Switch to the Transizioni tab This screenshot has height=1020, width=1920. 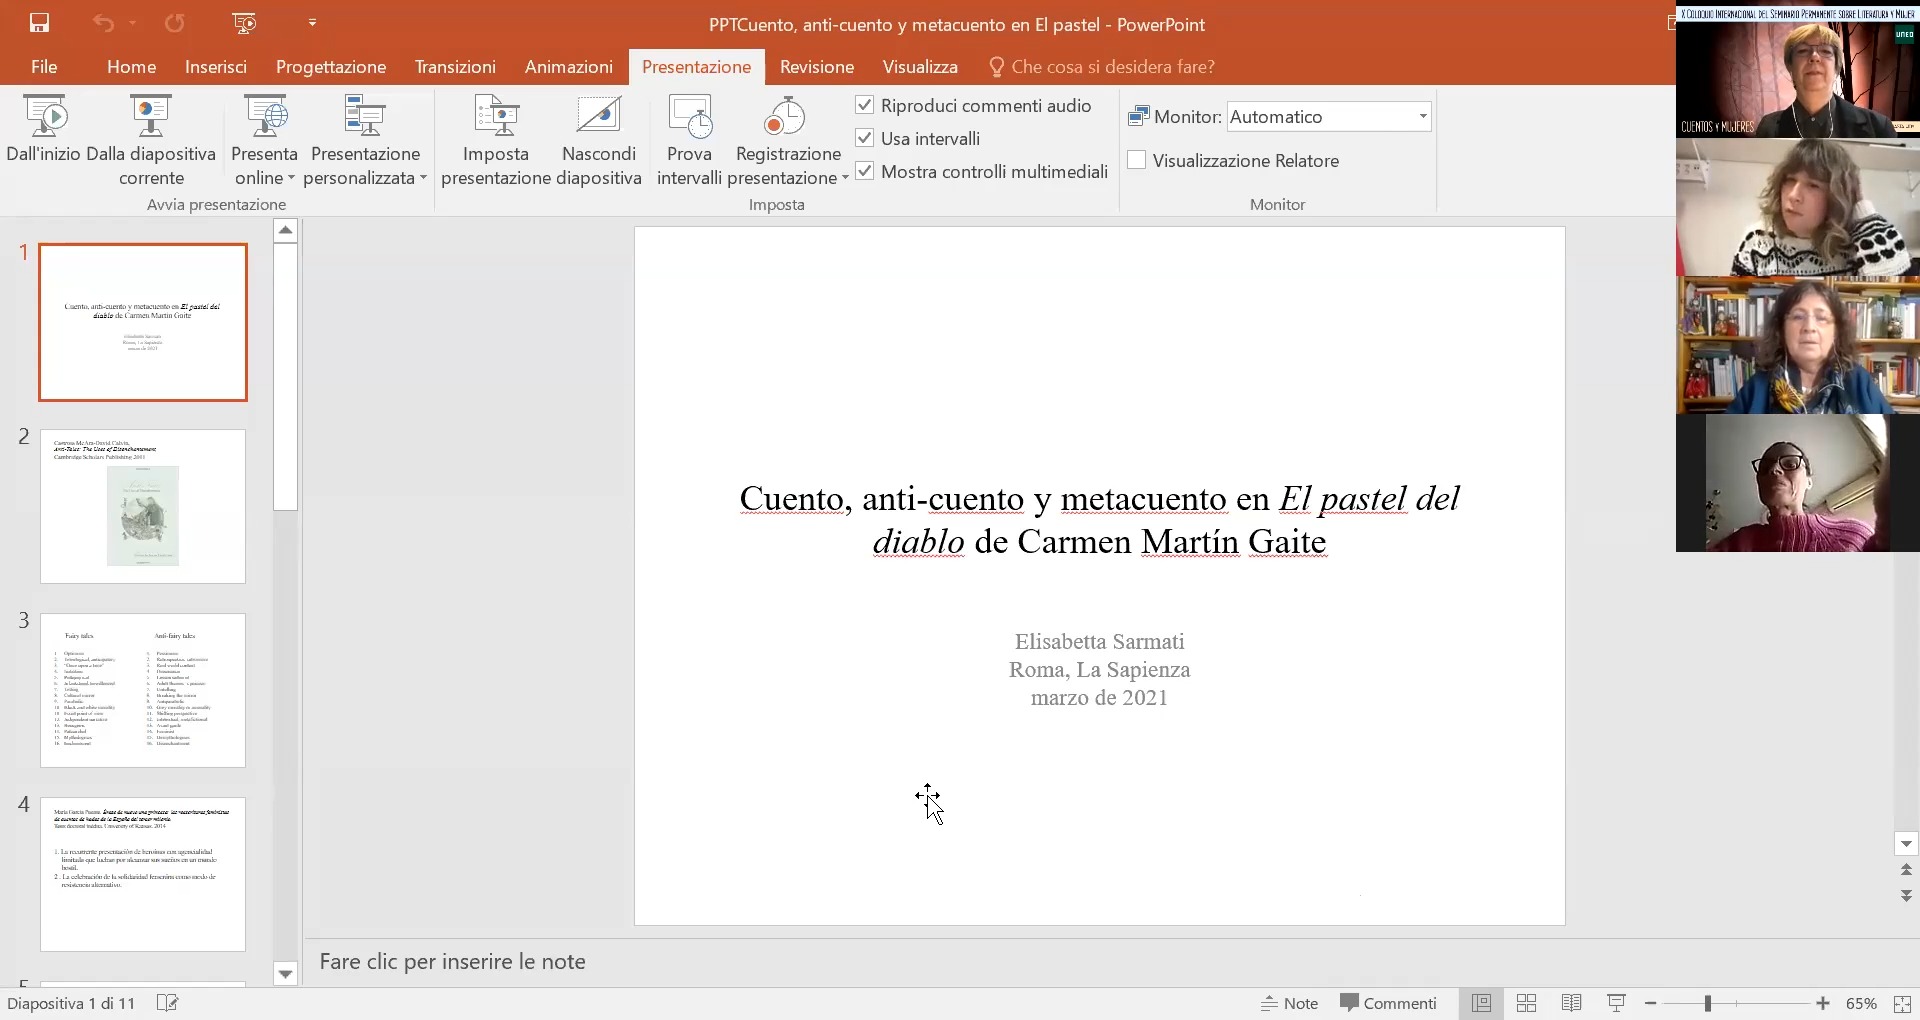pyautogui.click(x=455, y=67)
